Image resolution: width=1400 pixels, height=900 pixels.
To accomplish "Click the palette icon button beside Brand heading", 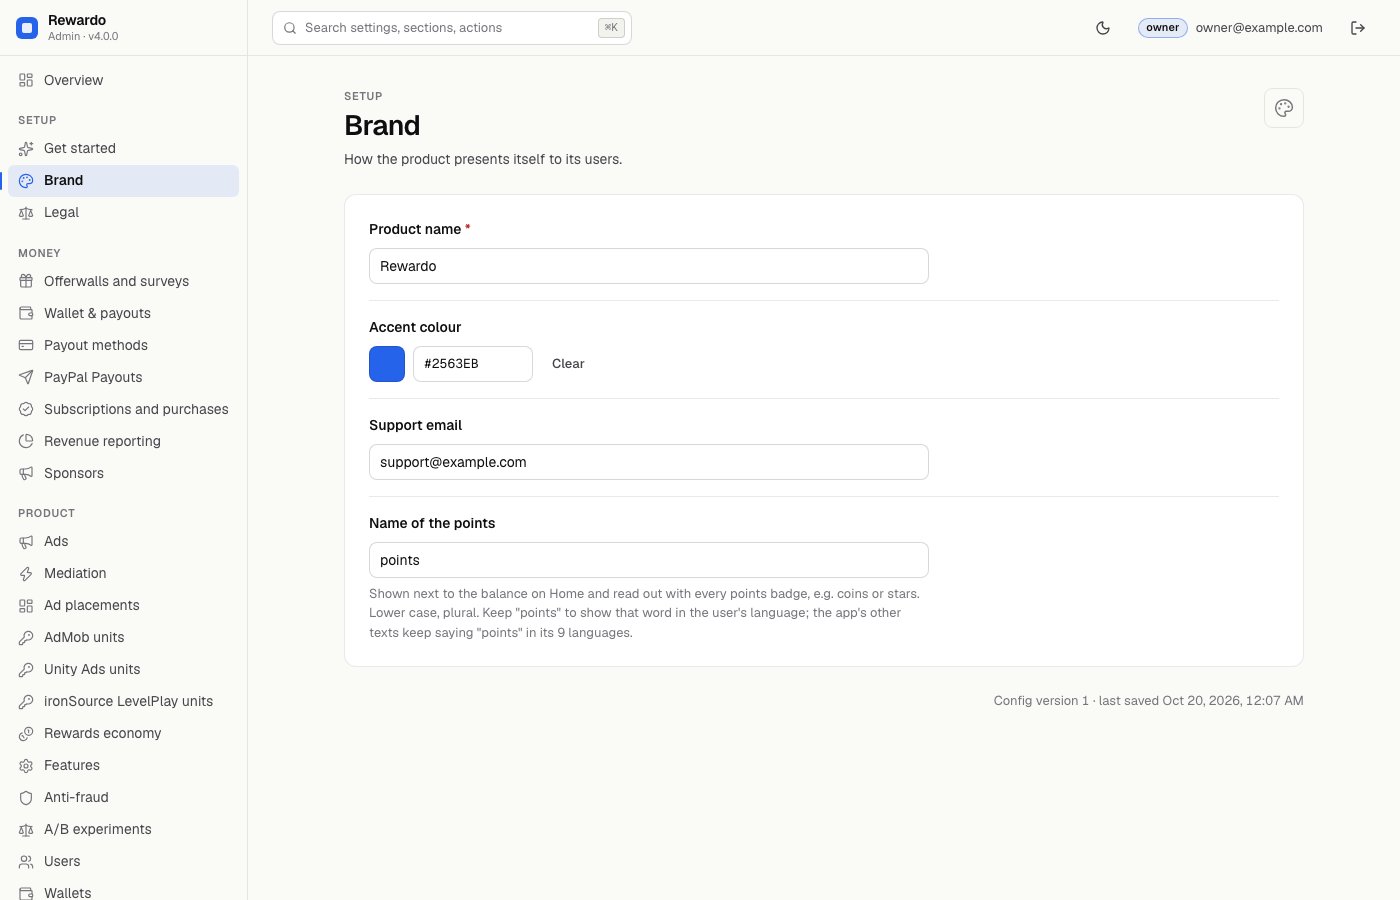I will point(1284,108).
